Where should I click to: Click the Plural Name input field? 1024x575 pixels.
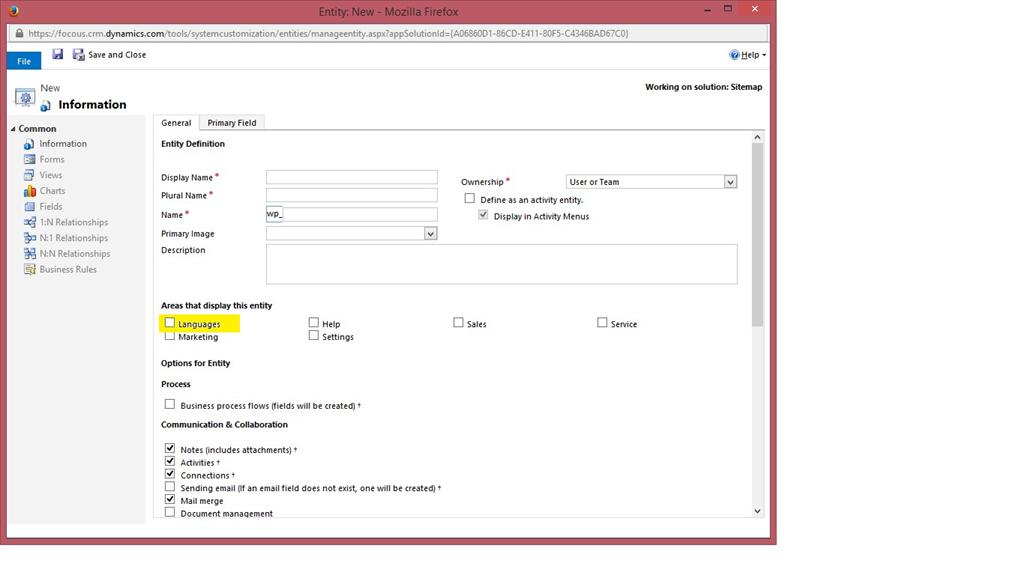coord(351,195)
